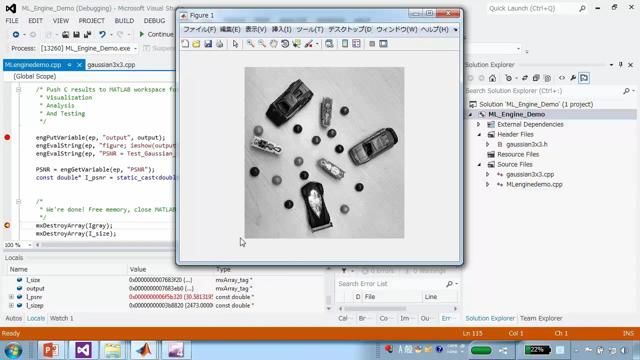Open the FILE menu in Visual Studio
The height and width of the screenshot is (360, 640).
point(12,20)
